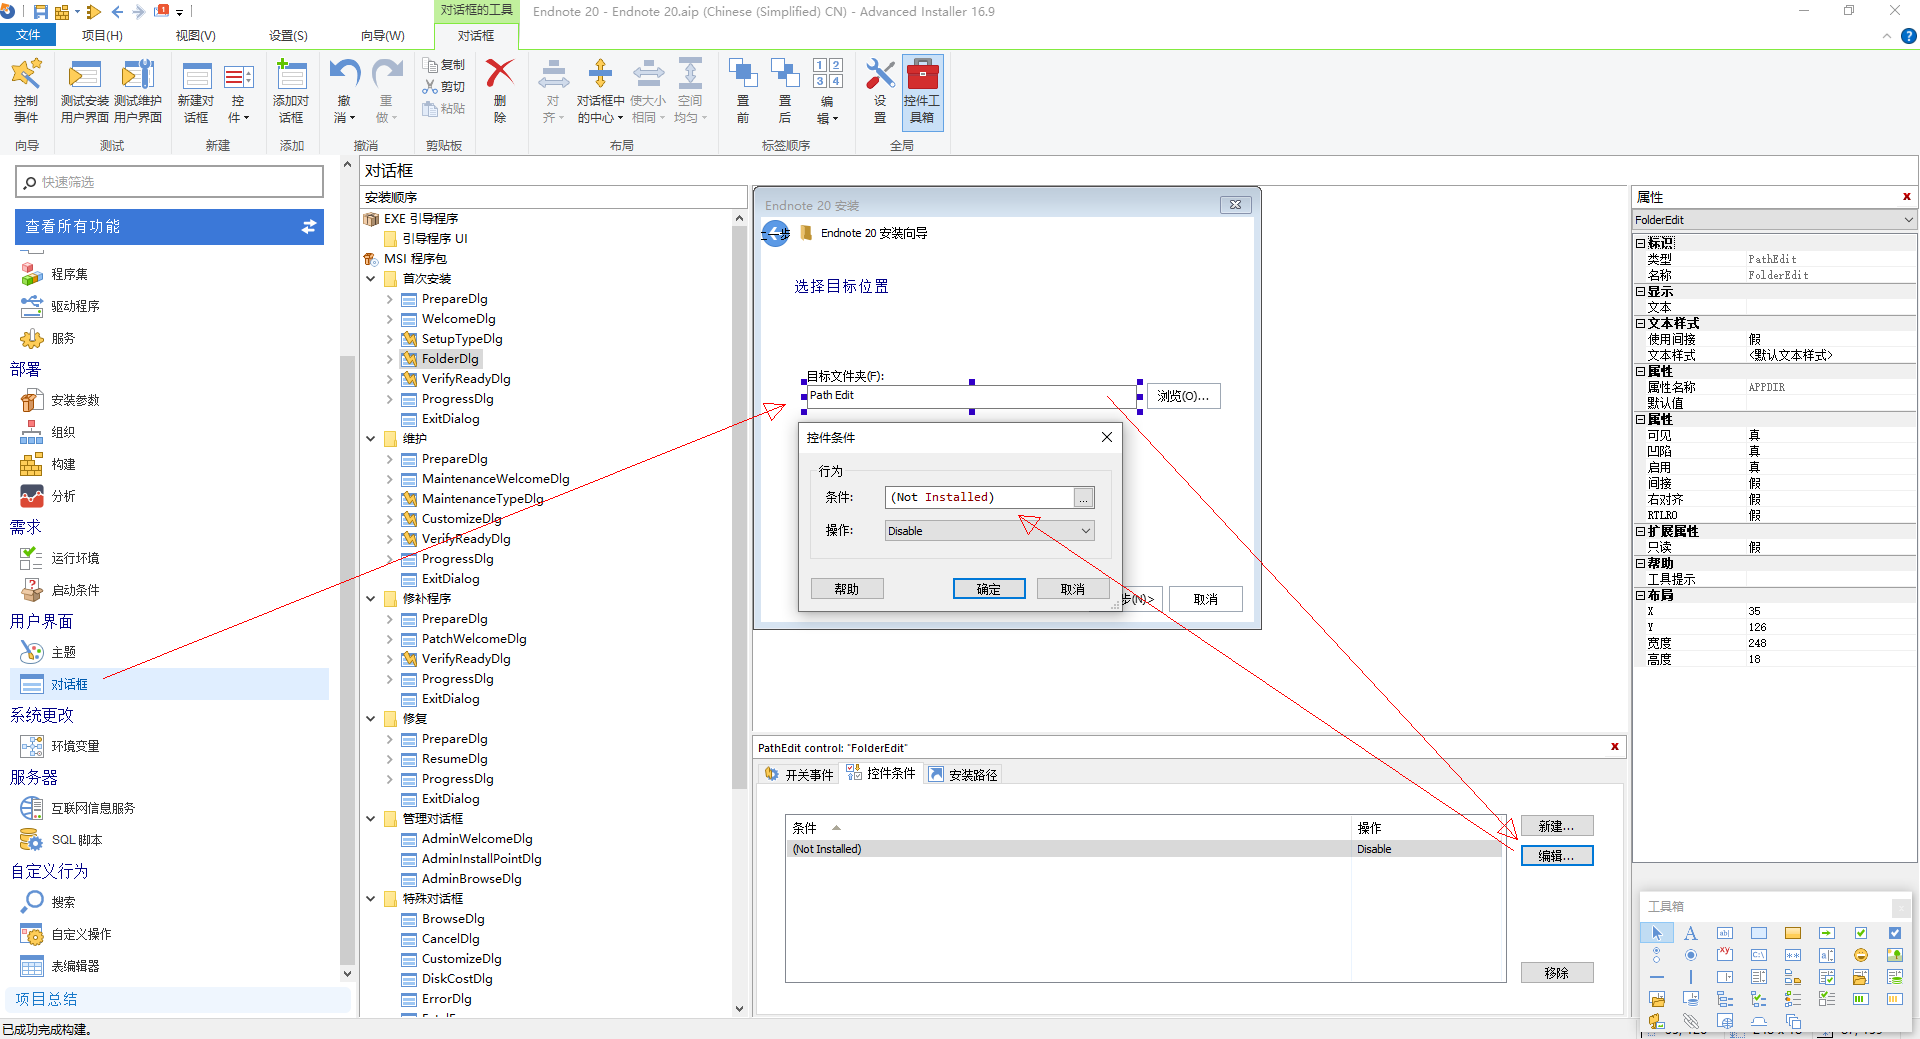Collapse the 布局 property group
Viewport: 1920px width, 1039px height.
point(1640,595)
